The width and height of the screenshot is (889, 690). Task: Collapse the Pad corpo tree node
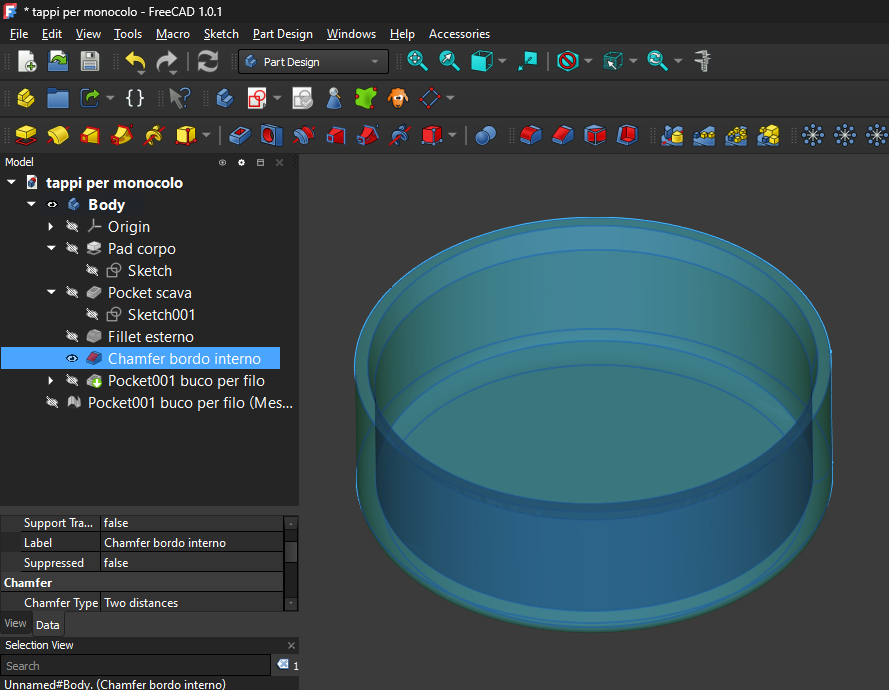click(x=51, y=249)
